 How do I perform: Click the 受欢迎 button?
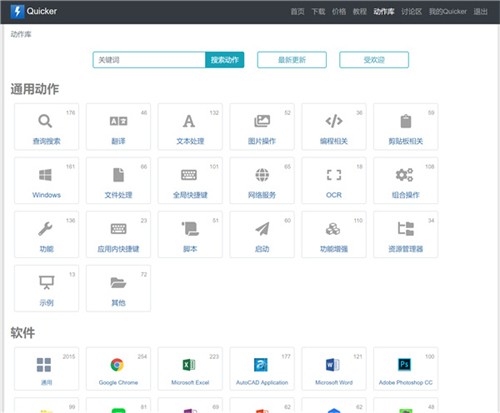pos(374,60)
